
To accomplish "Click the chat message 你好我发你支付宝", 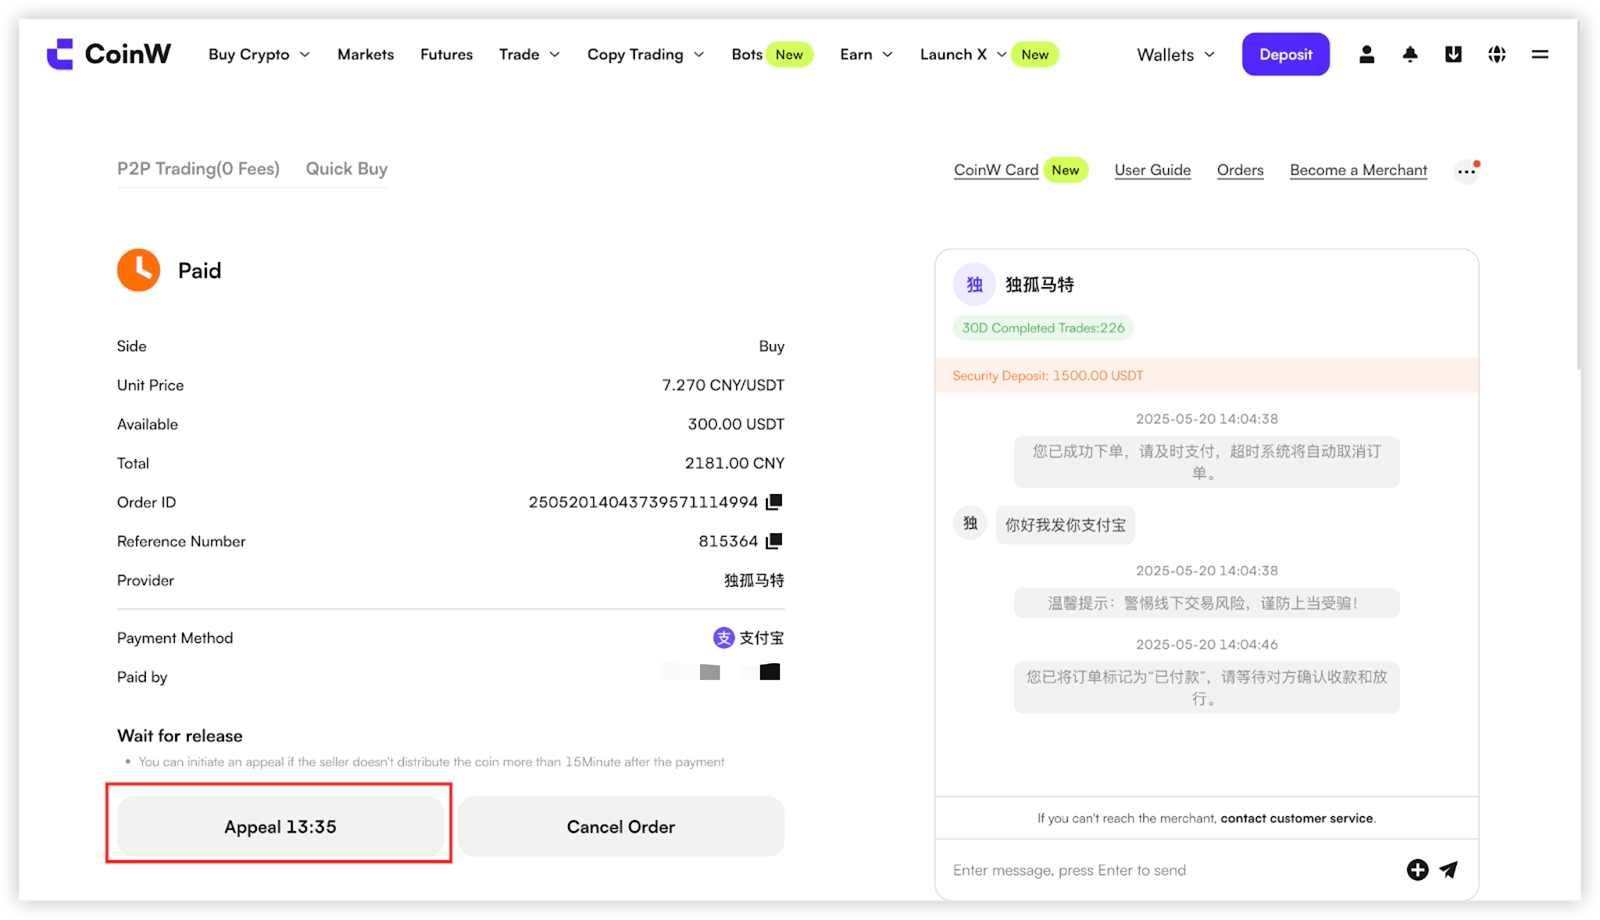I will [x=1065, y=525].
